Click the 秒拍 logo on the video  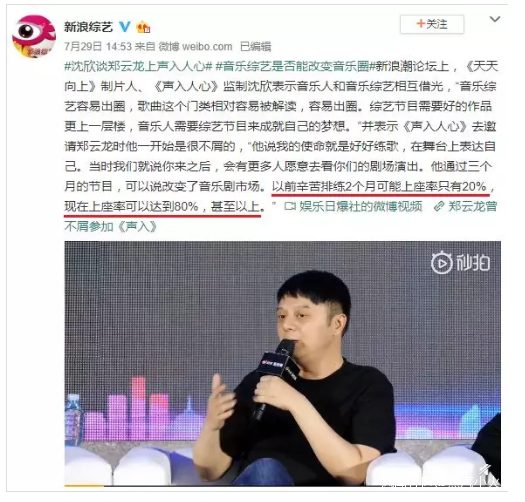click(460, 263)
